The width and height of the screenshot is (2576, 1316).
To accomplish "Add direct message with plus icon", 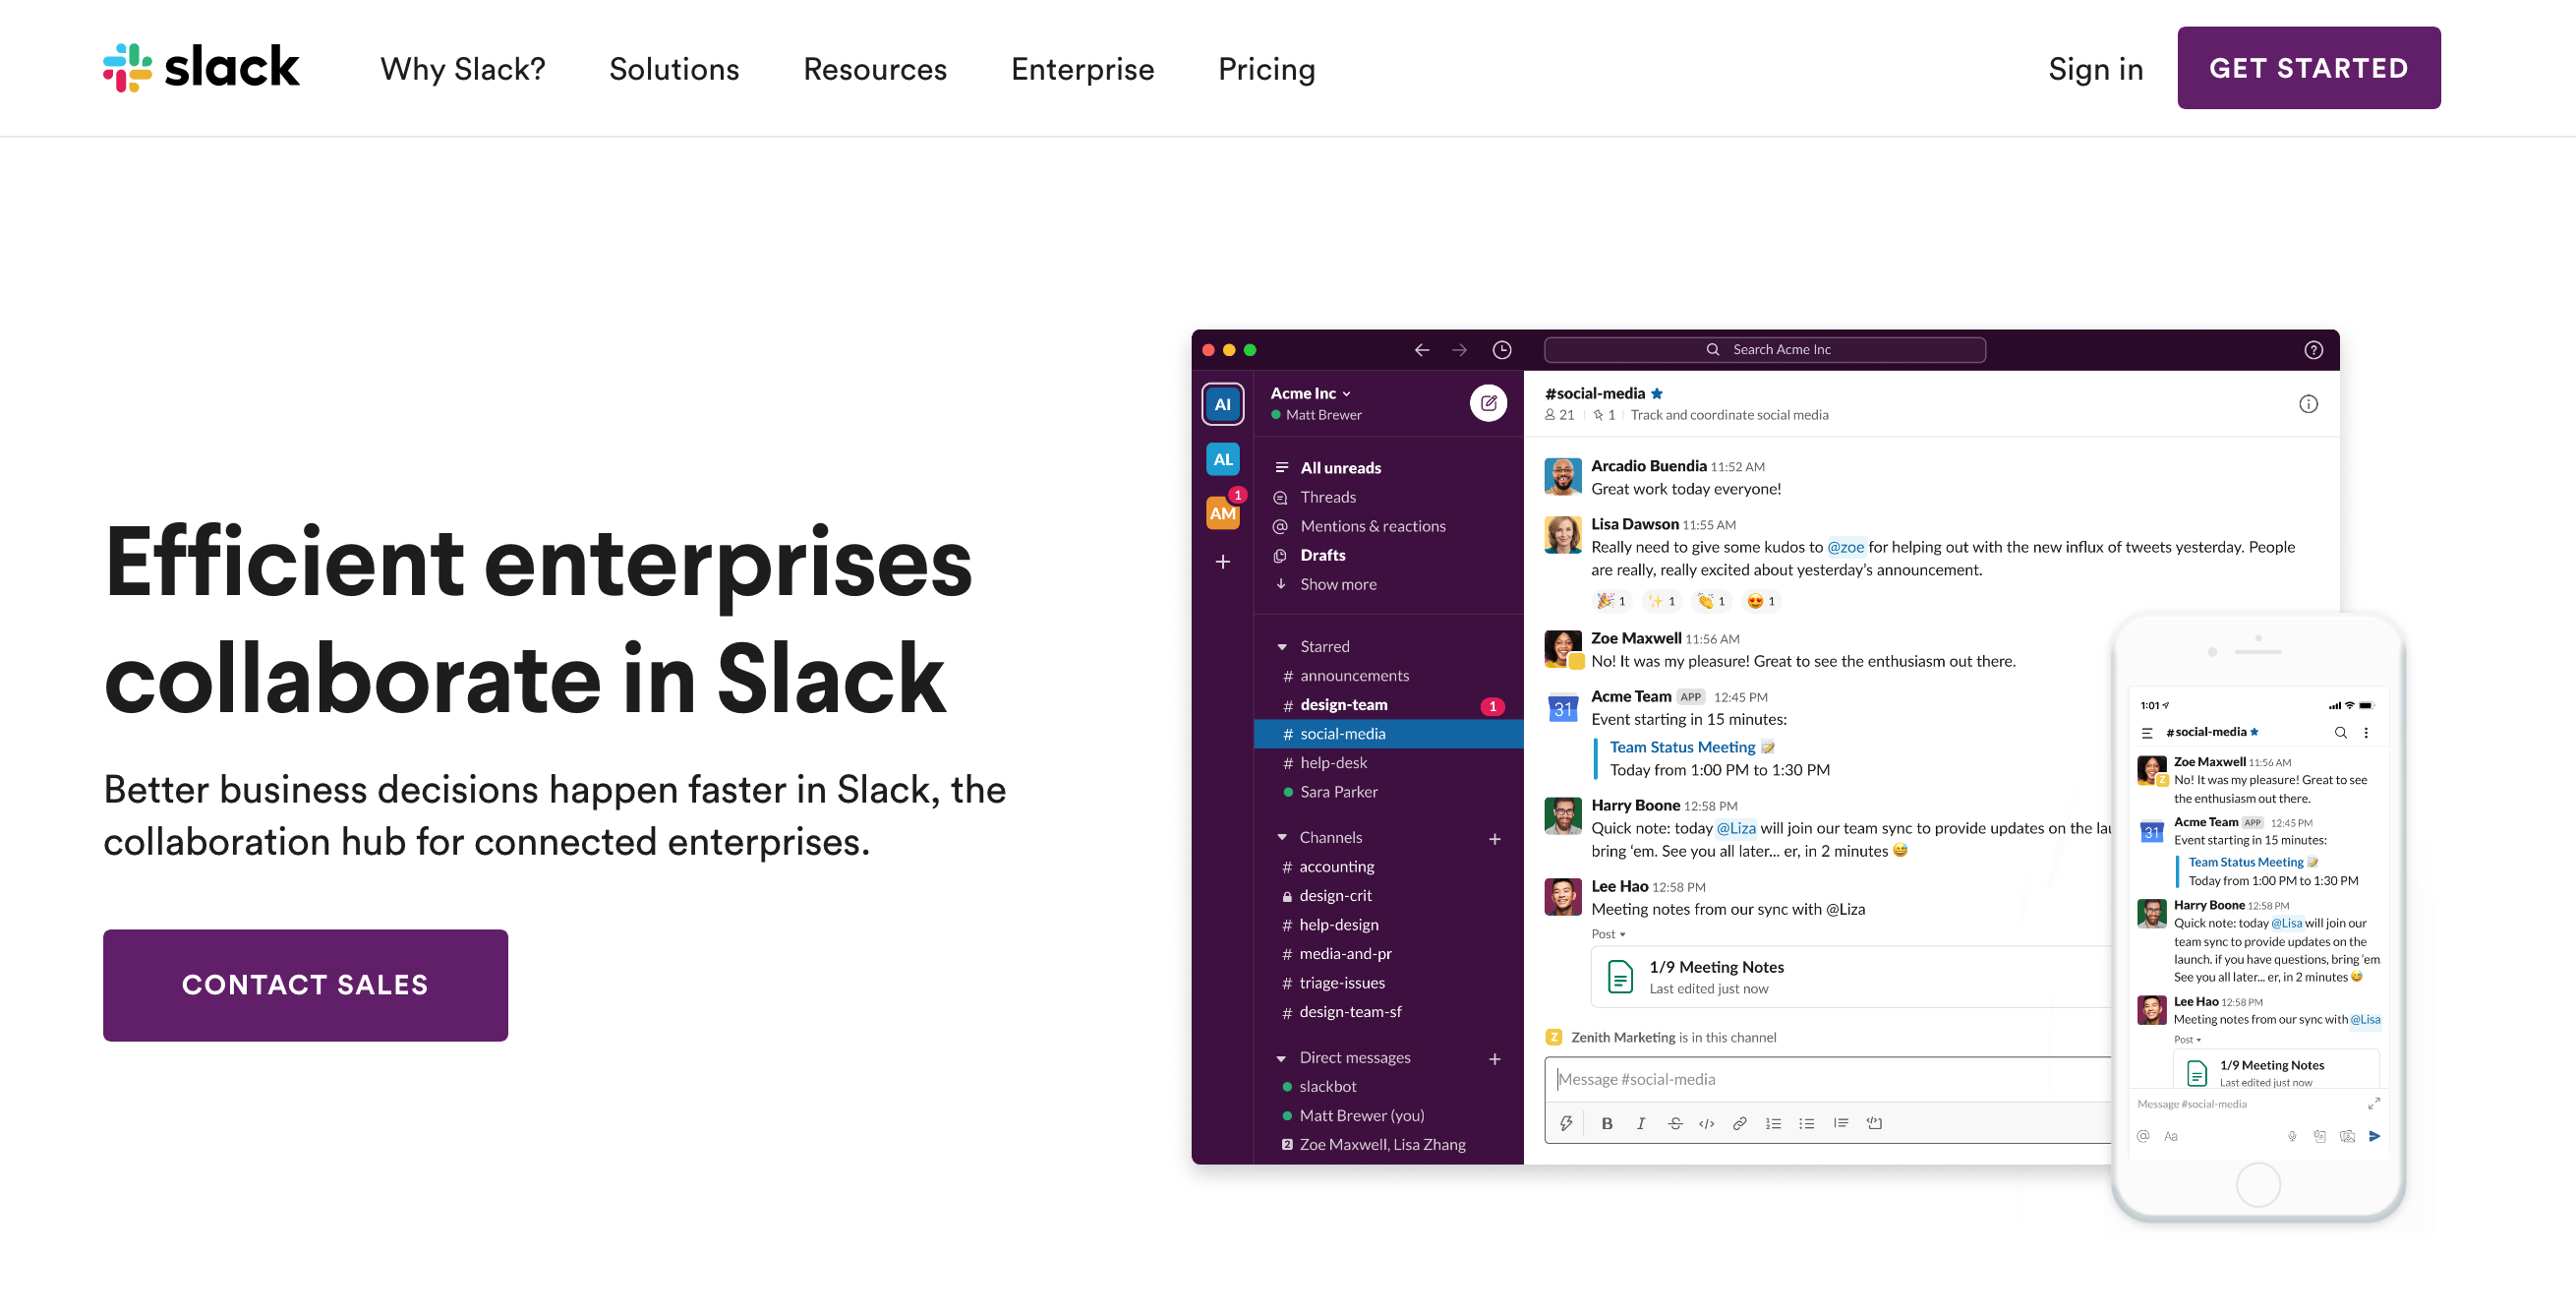I will coord(1494,1059).
